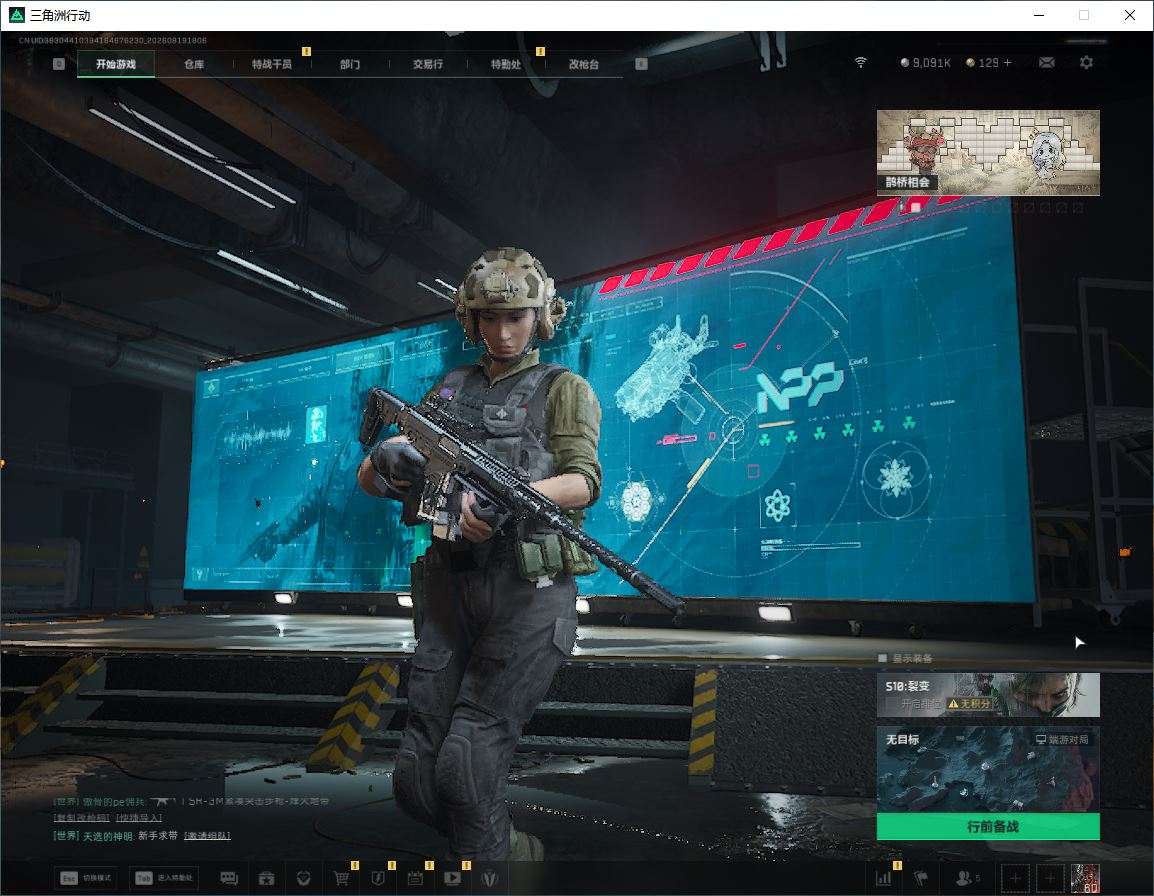Open the player avatar in bottom corner

(x=1085, y=878)
